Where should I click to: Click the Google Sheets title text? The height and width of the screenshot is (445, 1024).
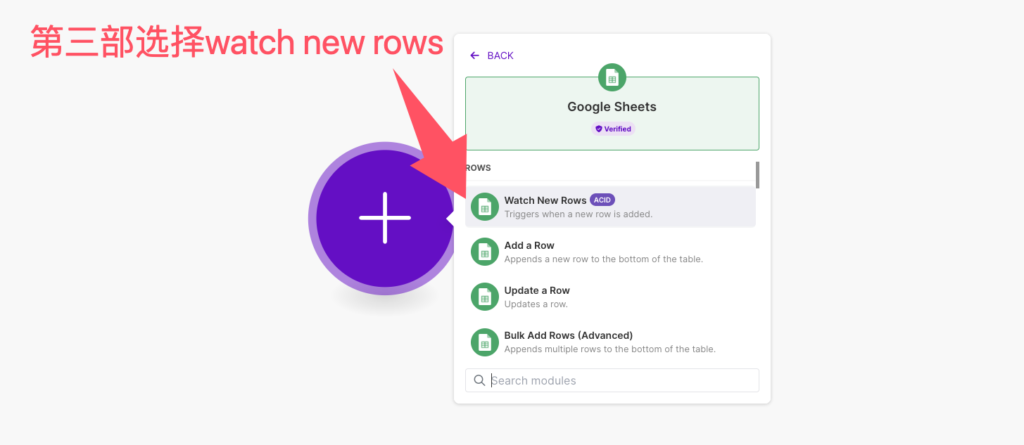(612, 107)
